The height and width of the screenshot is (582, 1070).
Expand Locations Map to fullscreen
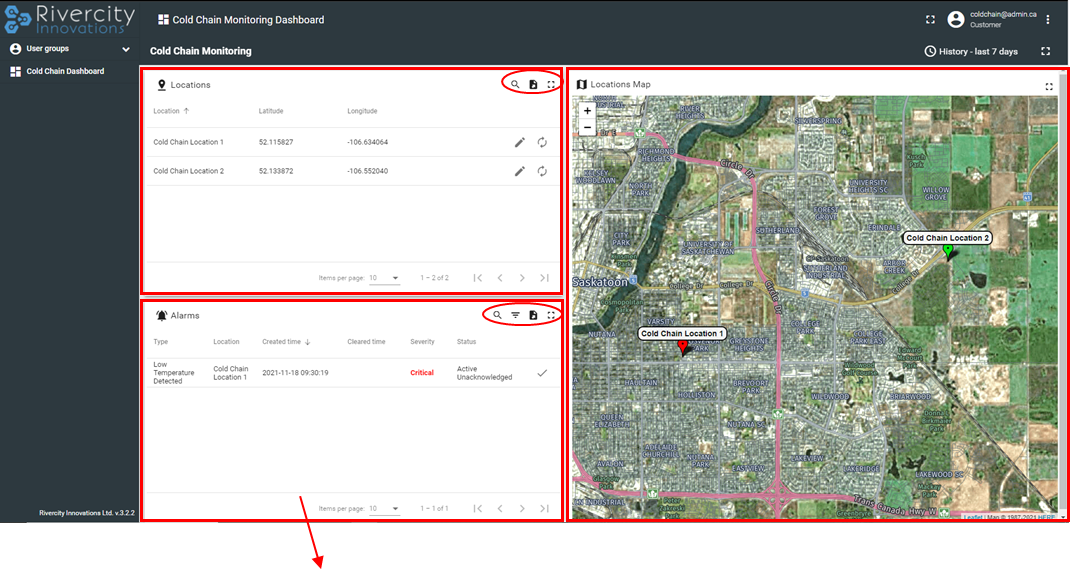[1049, 86]
